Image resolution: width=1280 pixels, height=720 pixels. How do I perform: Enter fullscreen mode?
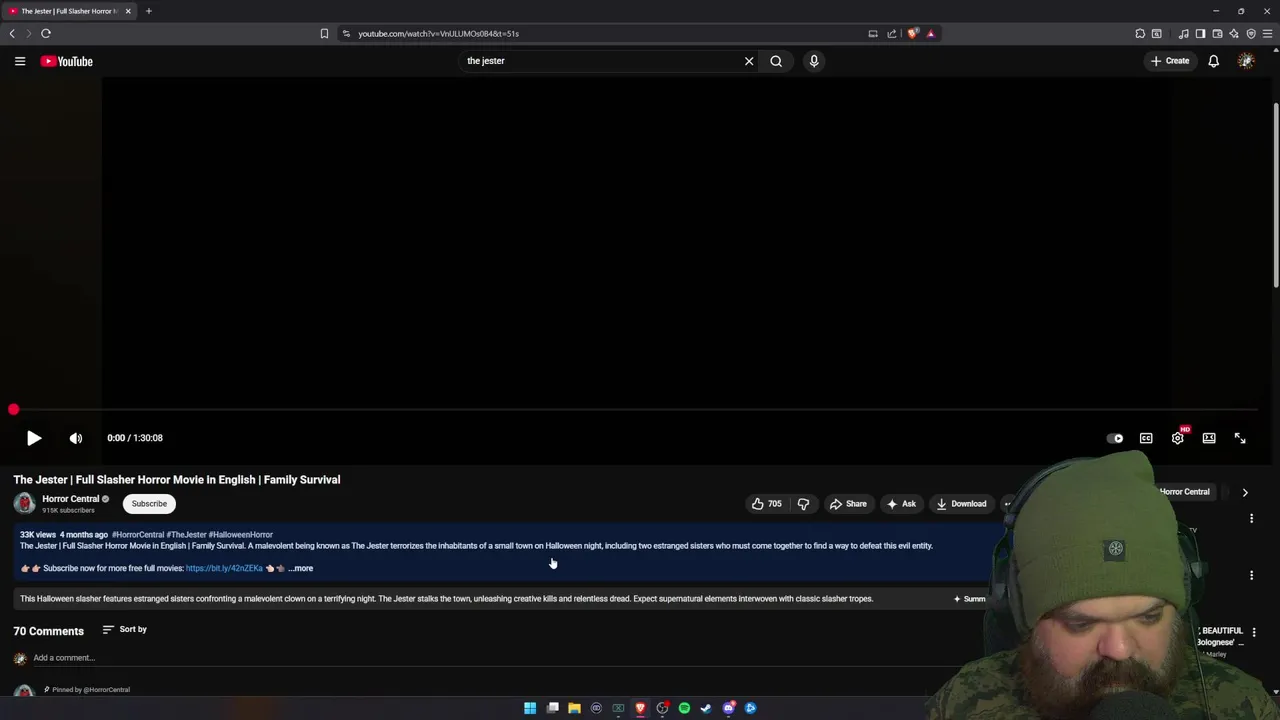1240,438
